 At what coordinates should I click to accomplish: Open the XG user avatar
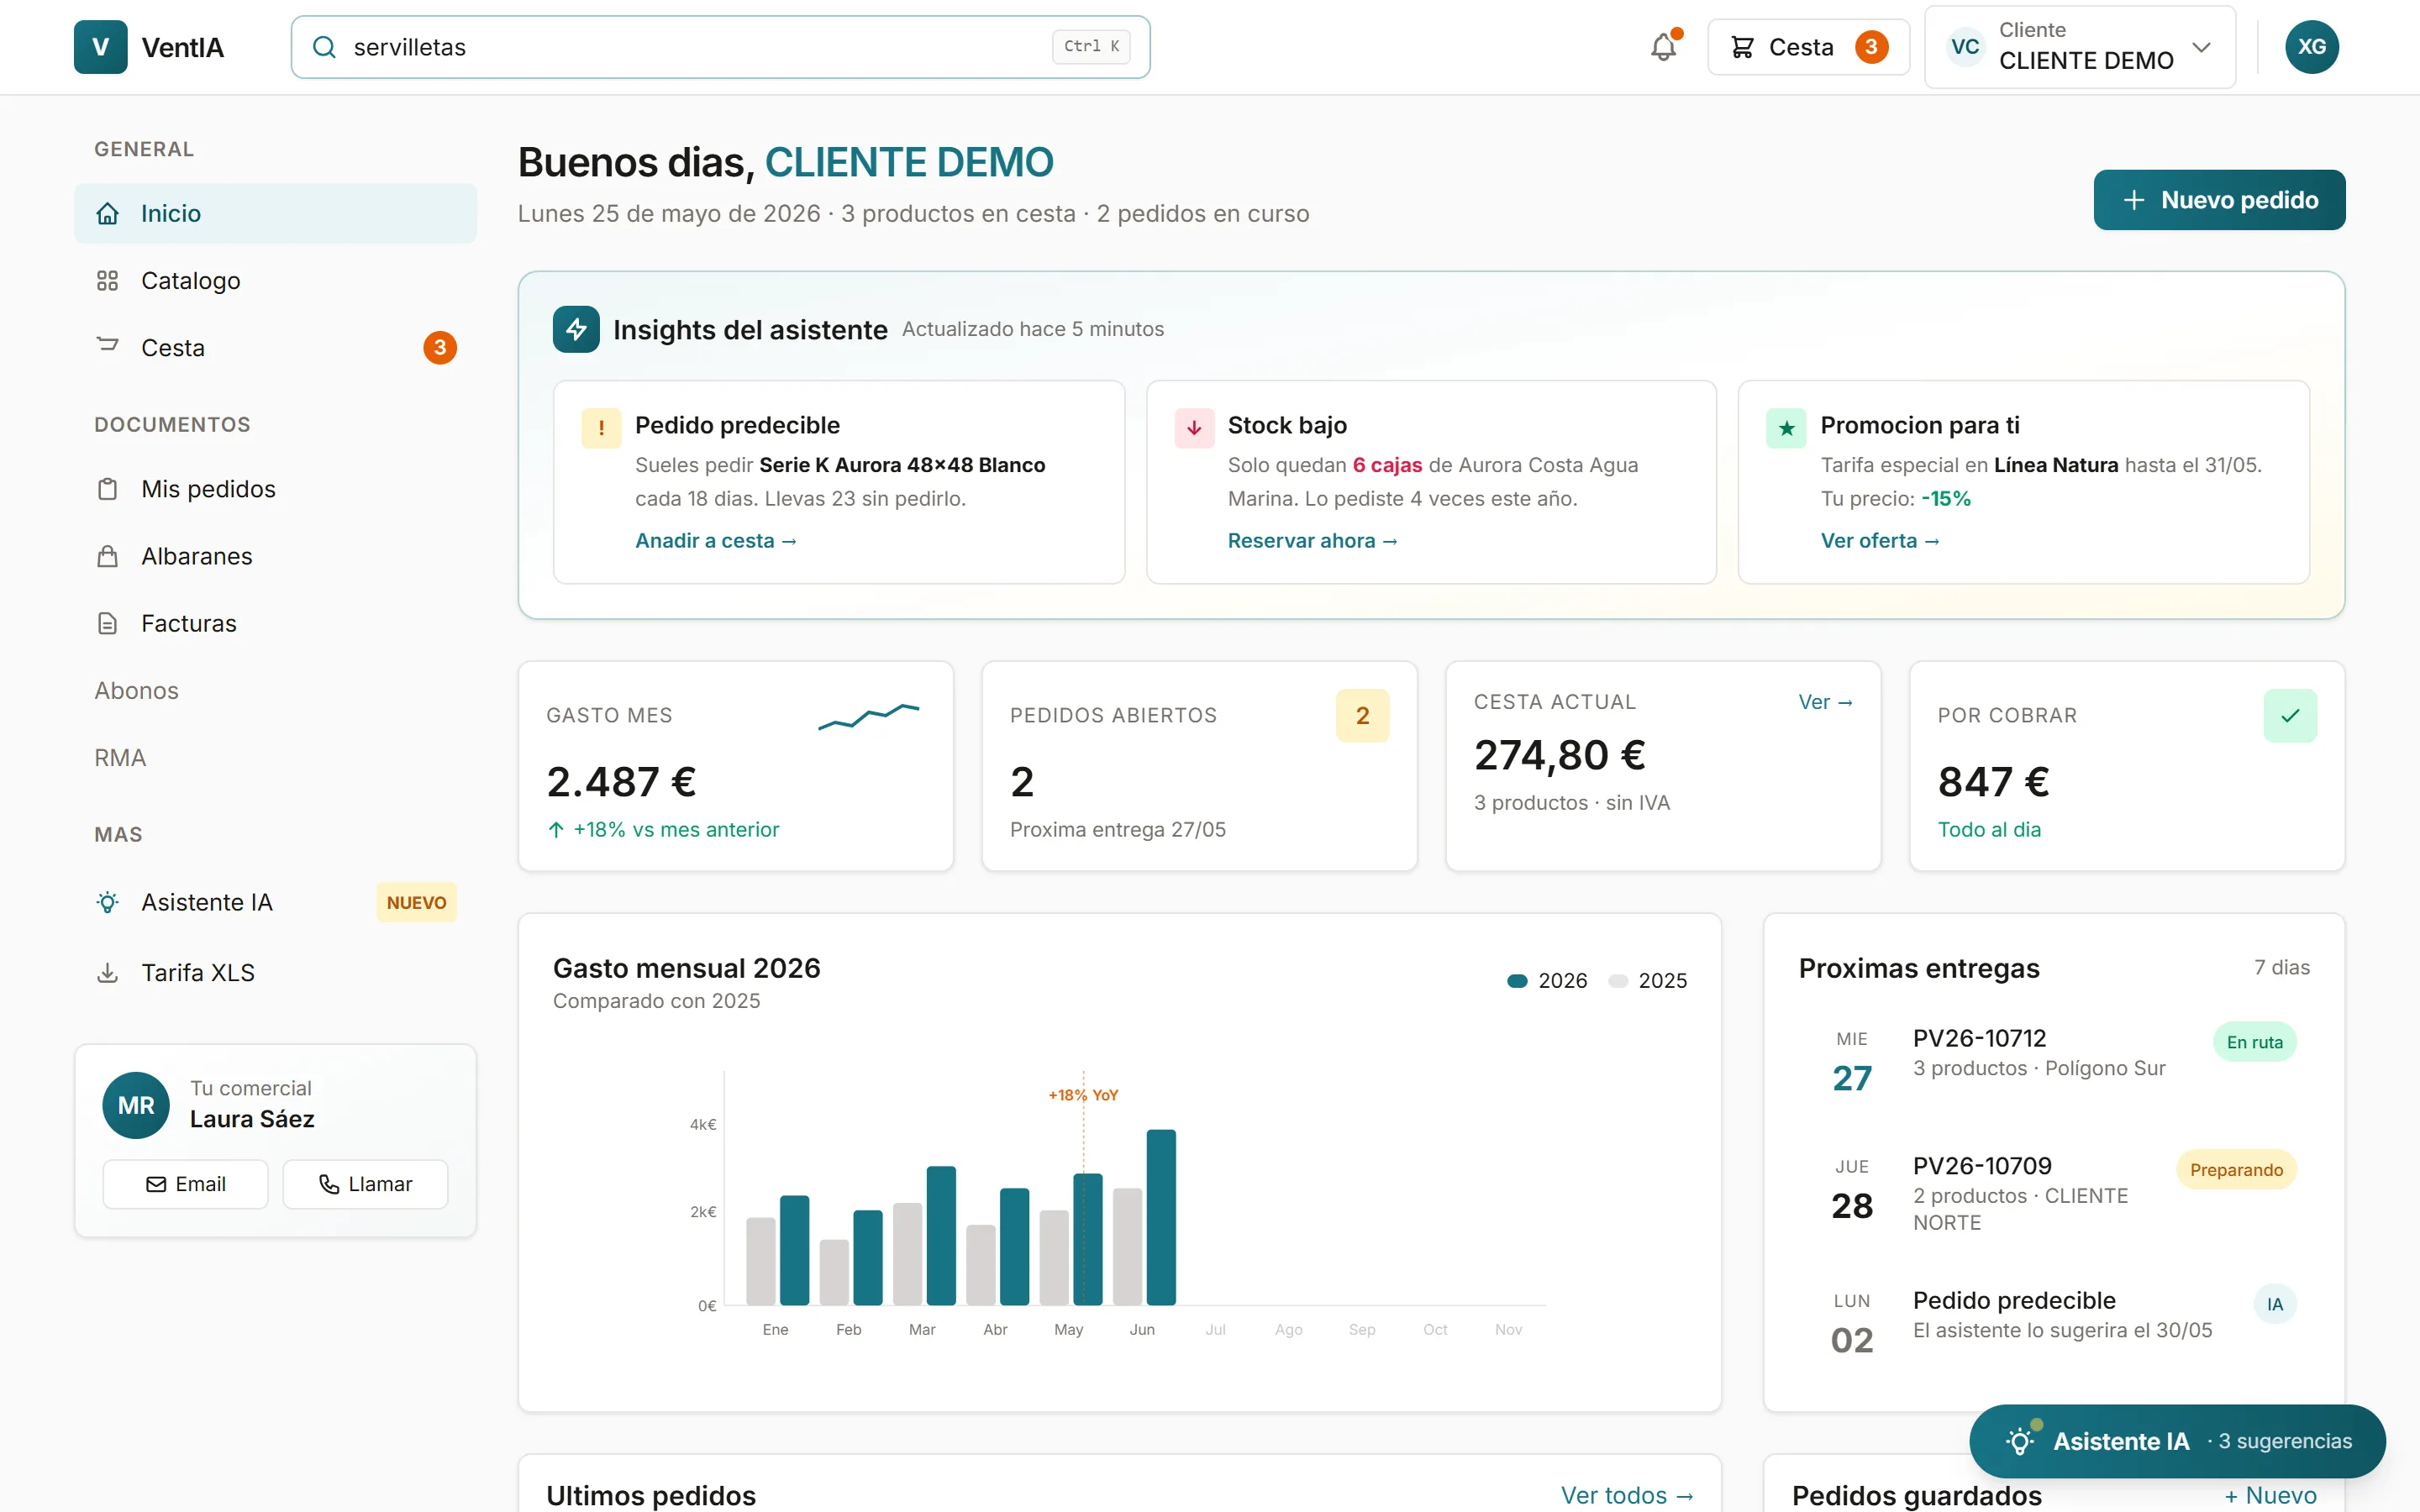point(2311,47)
